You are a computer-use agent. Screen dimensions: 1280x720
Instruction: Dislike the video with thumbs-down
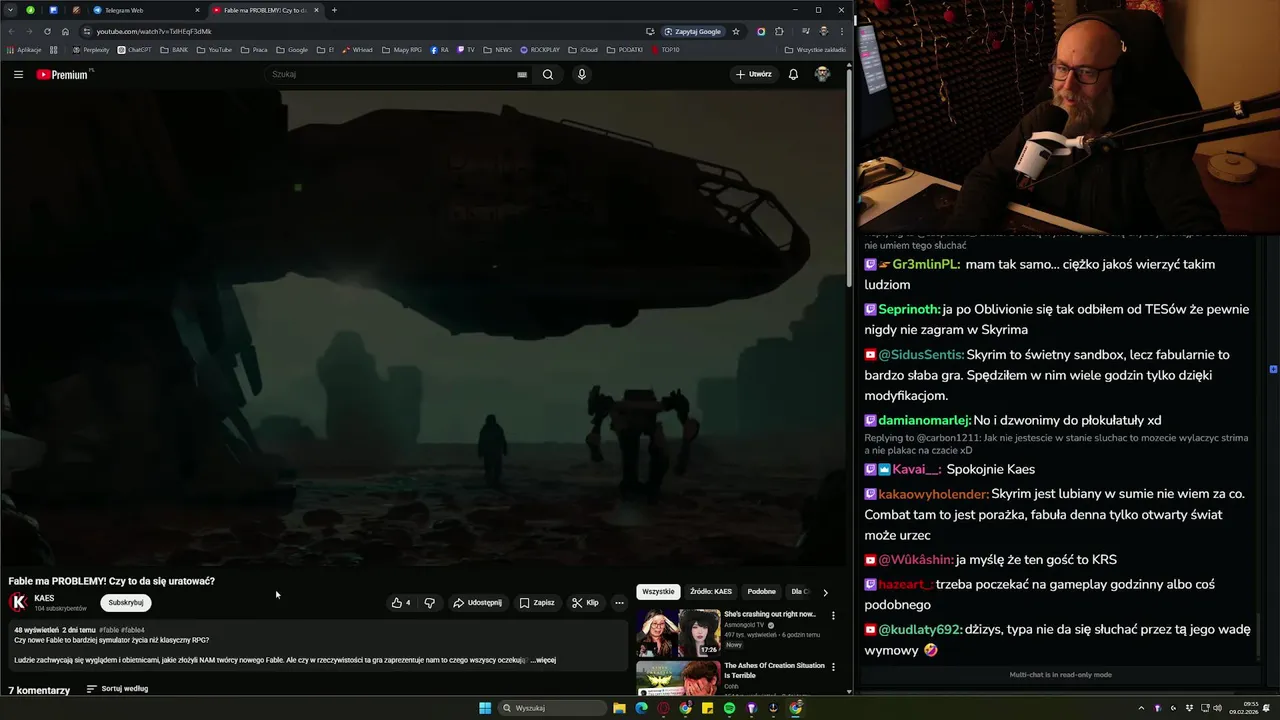[429, 603]
